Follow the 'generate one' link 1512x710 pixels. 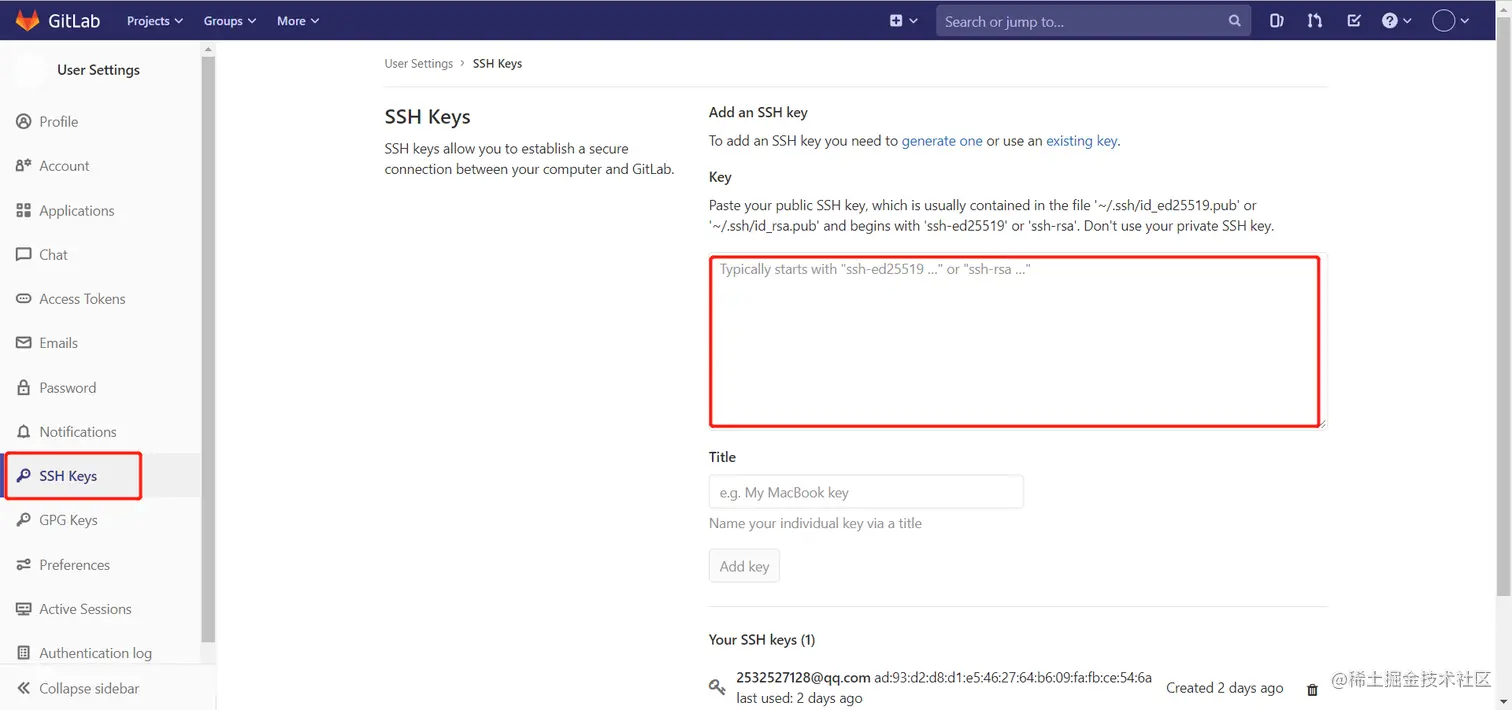942,141
